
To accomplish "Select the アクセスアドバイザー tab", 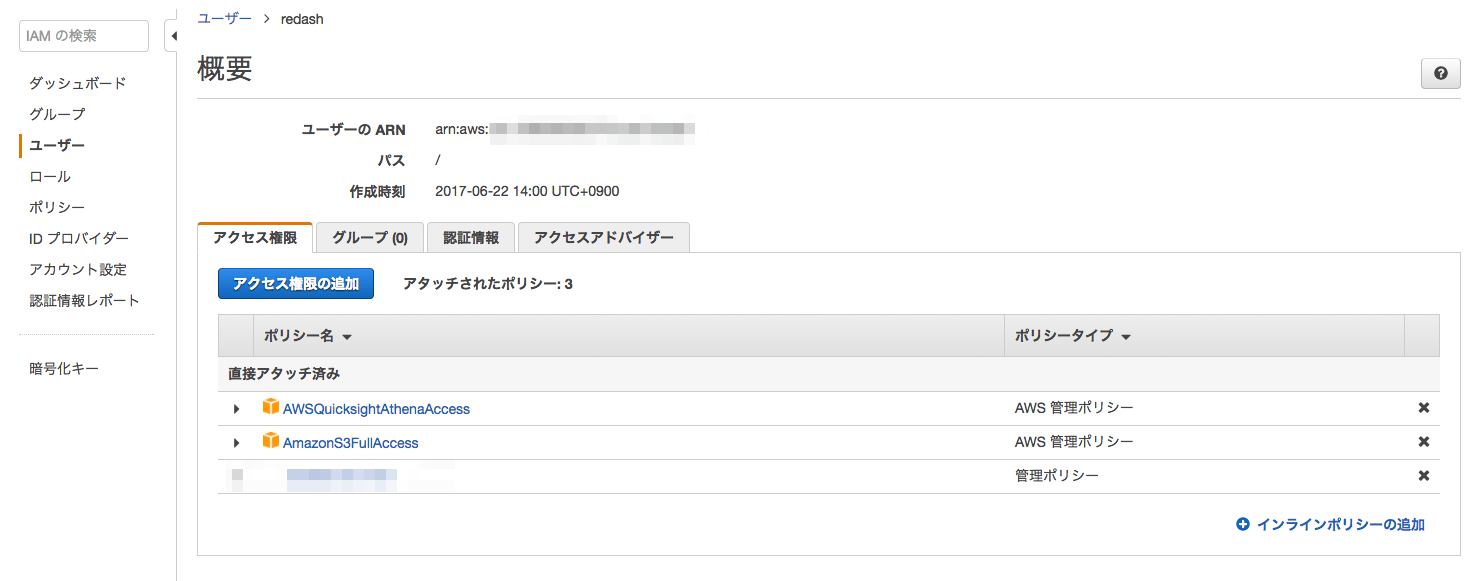I will click(x=604, y=238).
